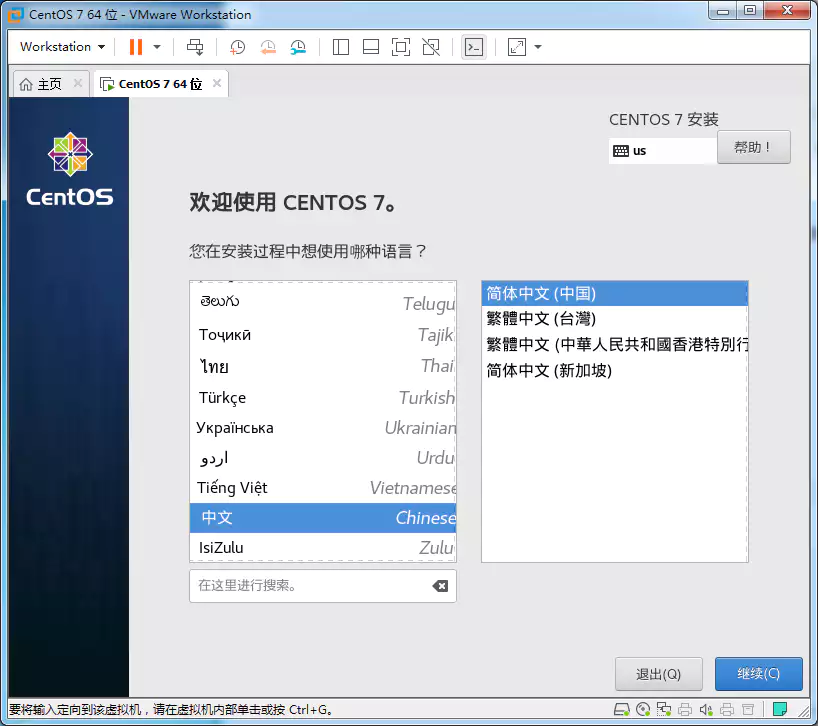
Task: Click the 帮助 button
Action: [753, 147]
